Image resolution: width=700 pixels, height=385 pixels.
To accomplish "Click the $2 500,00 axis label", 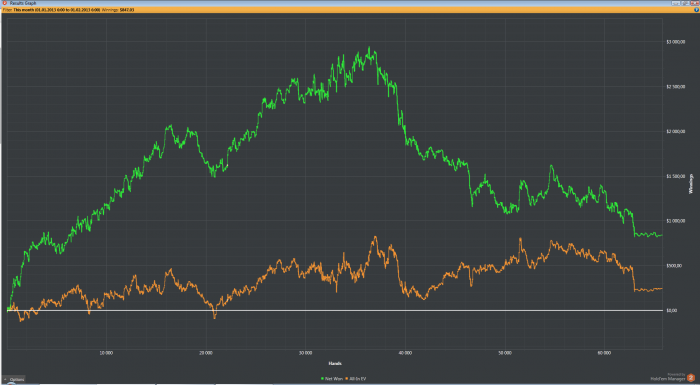I will (675, 87).
